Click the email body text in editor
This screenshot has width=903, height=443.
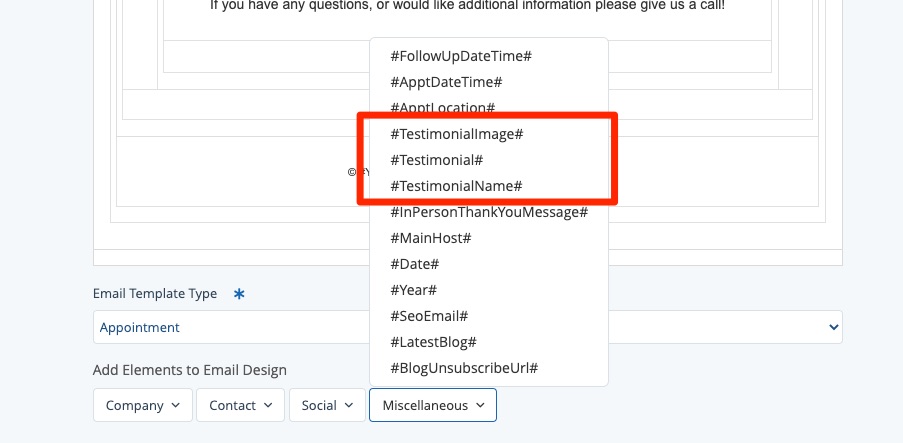(x=467, y=6)
